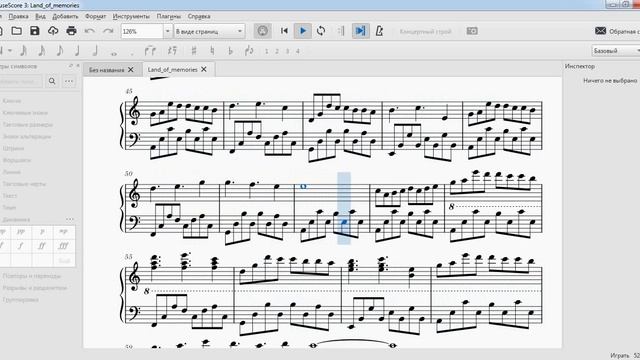Toggle play repeats button

tap(341, 31)
